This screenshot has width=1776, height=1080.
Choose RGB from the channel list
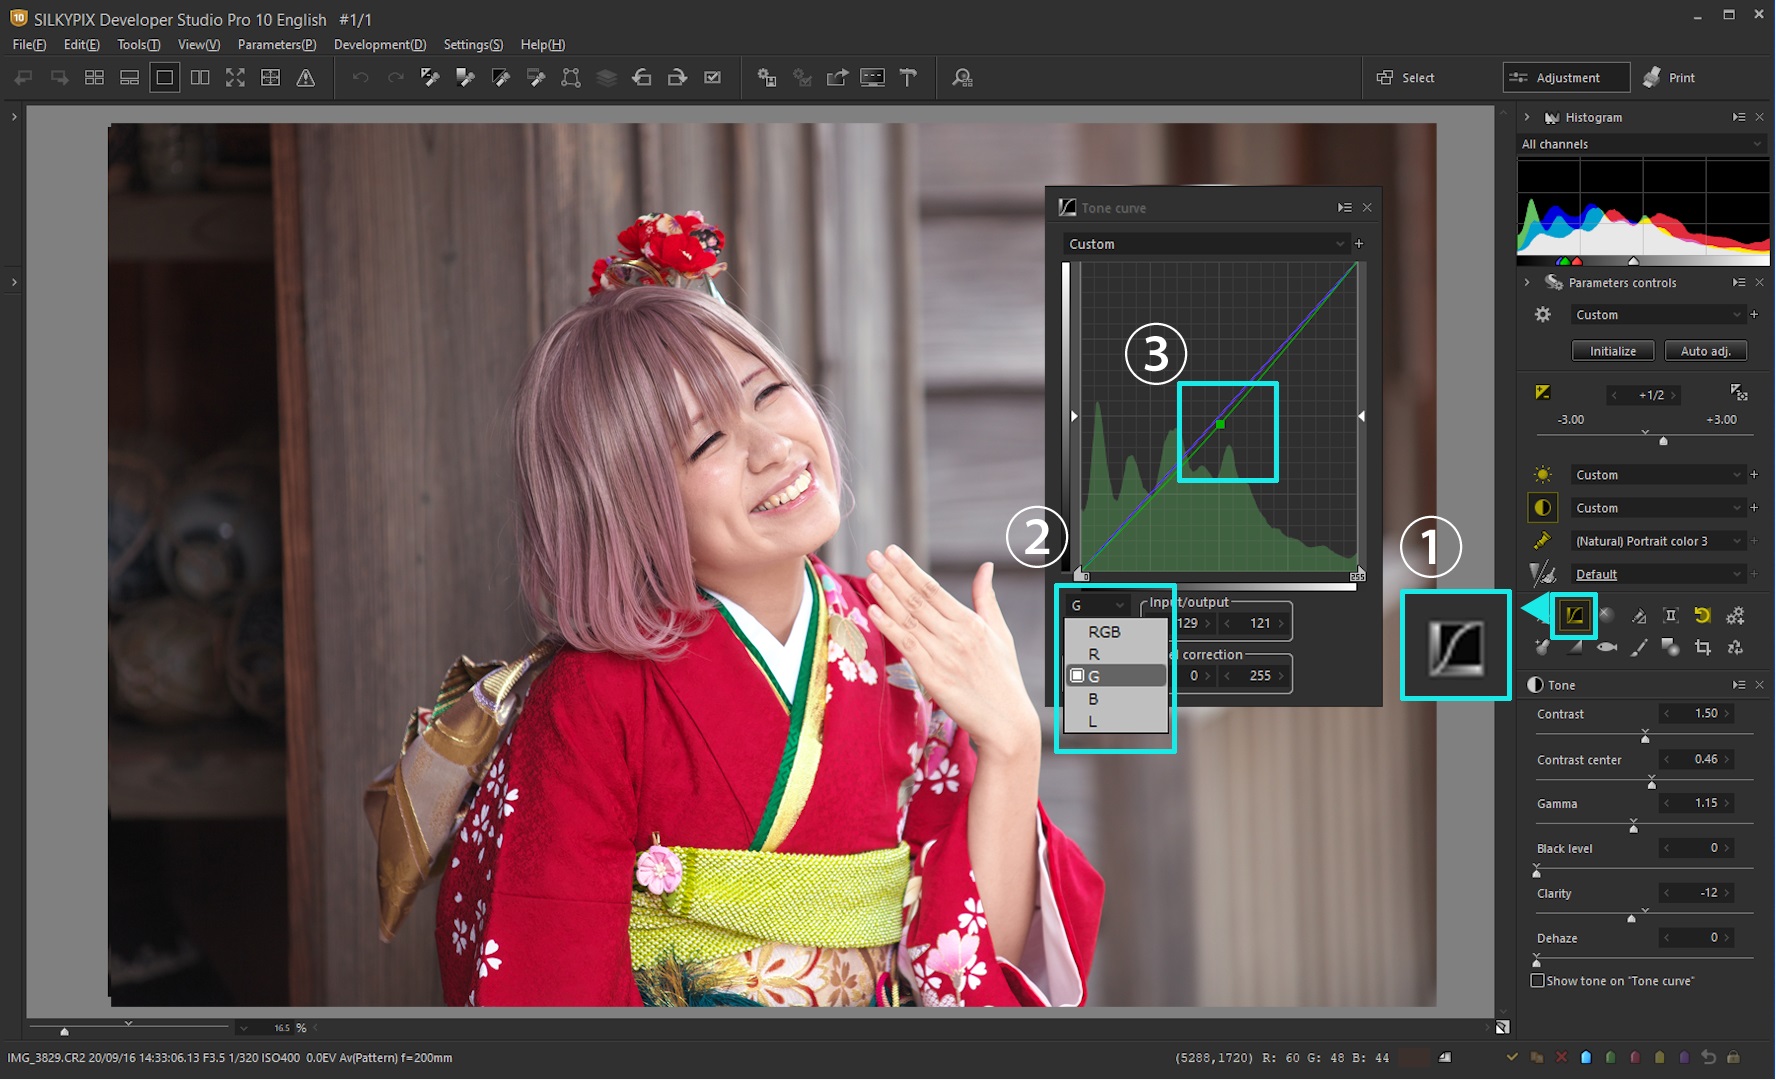[1116, 632]
